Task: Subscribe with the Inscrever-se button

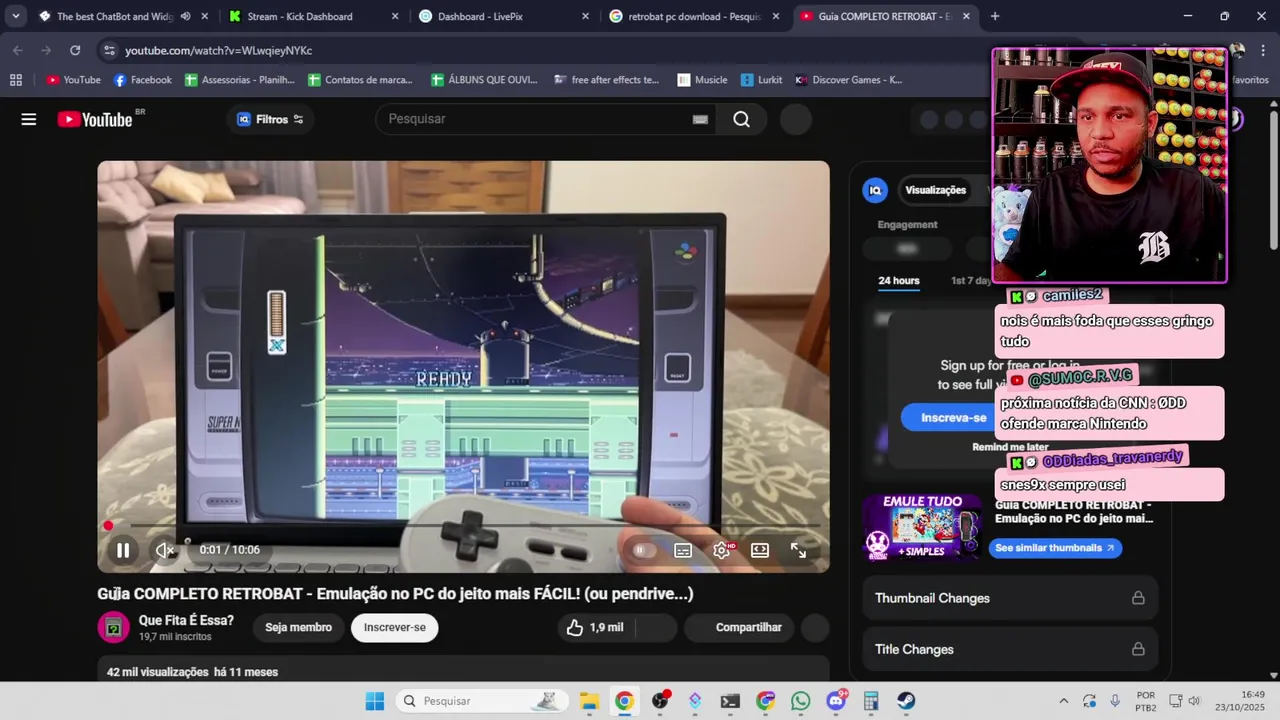Action: (x=394, y=627)
